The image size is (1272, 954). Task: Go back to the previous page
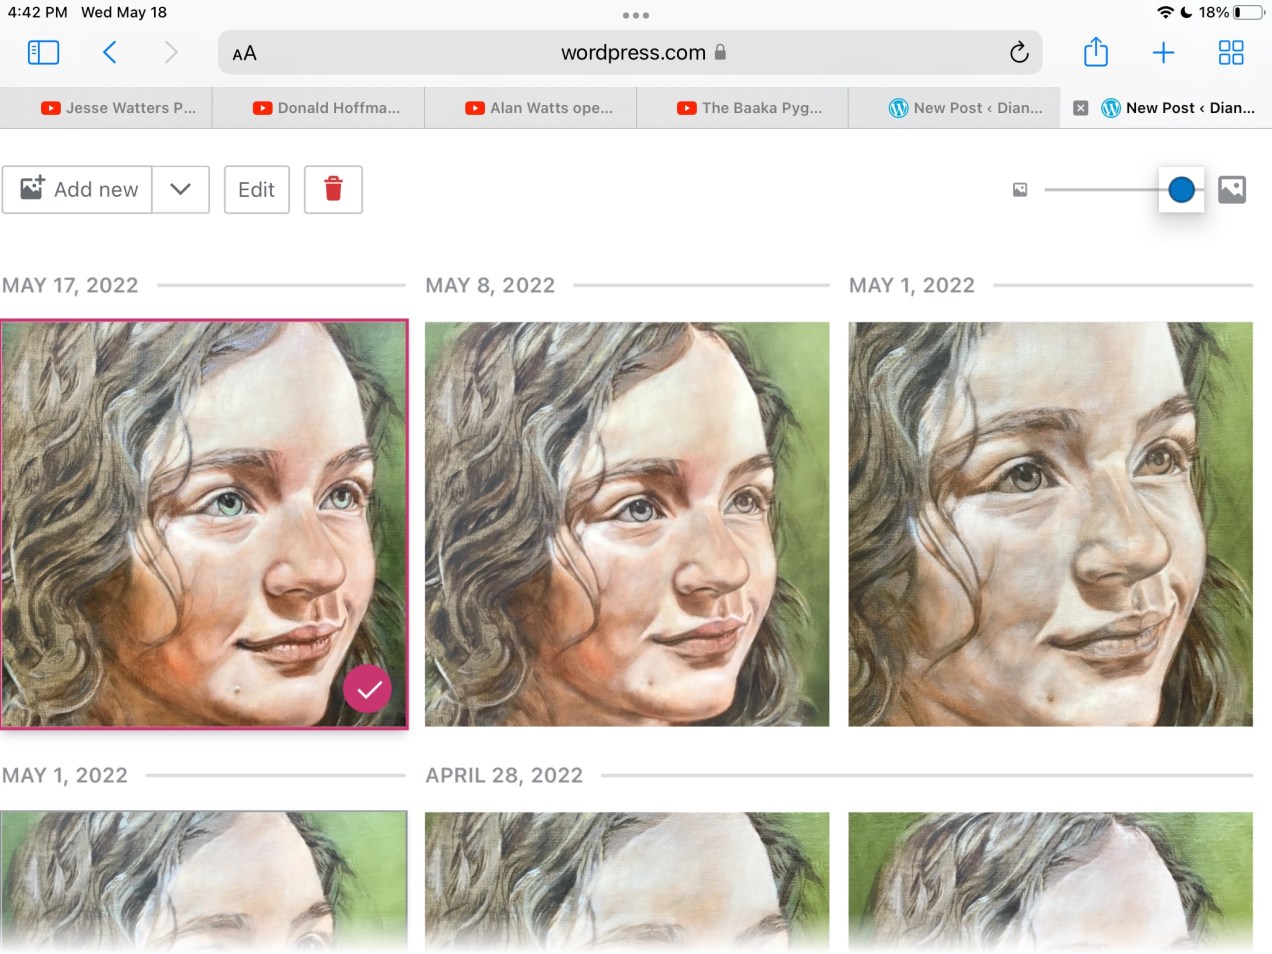click(x=110, y=52)
